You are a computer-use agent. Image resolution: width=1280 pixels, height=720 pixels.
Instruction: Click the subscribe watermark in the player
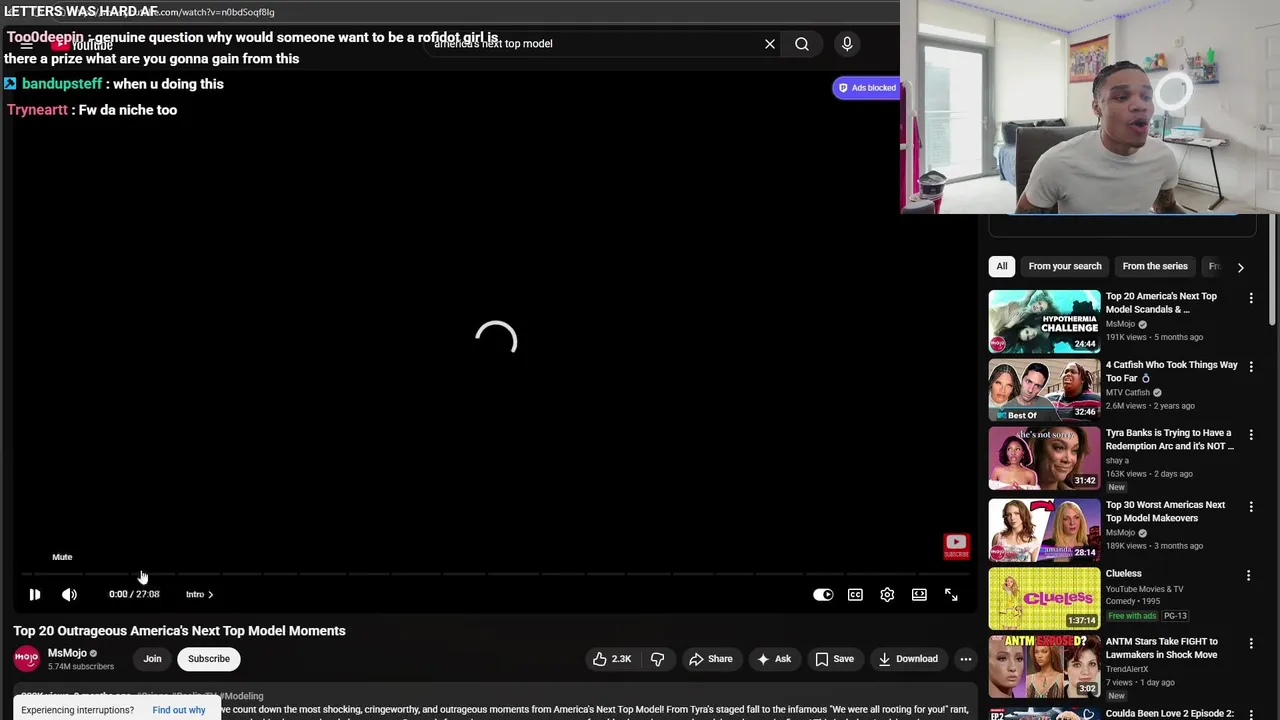point(956,545)
